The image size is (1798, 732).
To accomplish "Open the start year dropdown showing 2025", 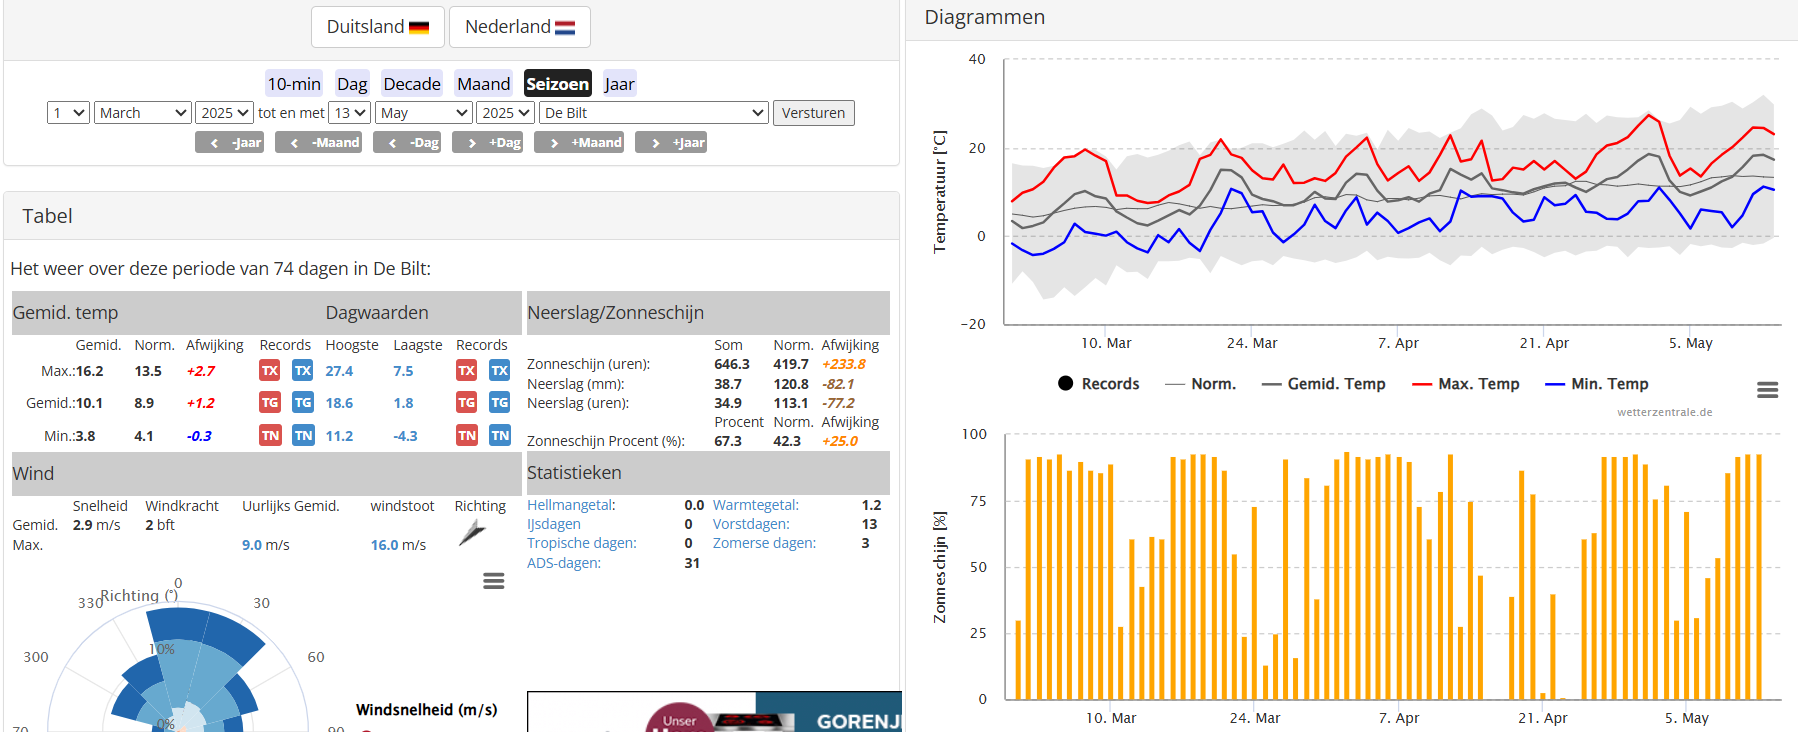I will pyautogui.click(x=224, y=113).
